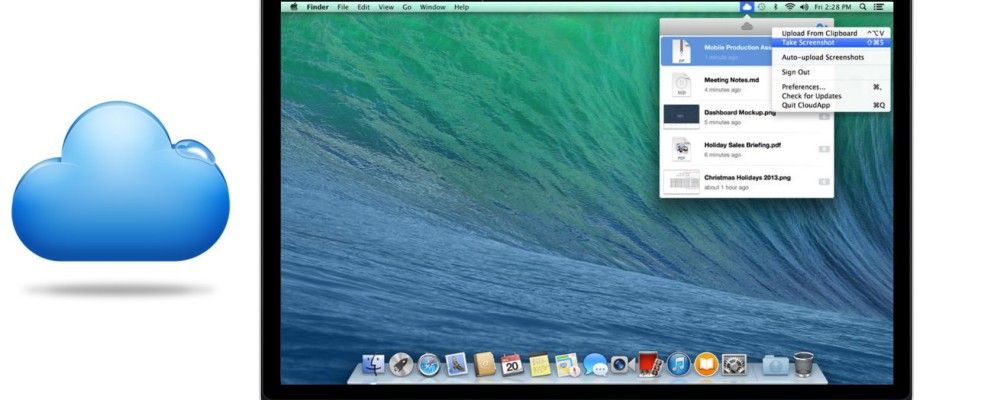This screenshot has width=994, height=400.
Task: Click Check for Updates
Action: coord(811,96)
